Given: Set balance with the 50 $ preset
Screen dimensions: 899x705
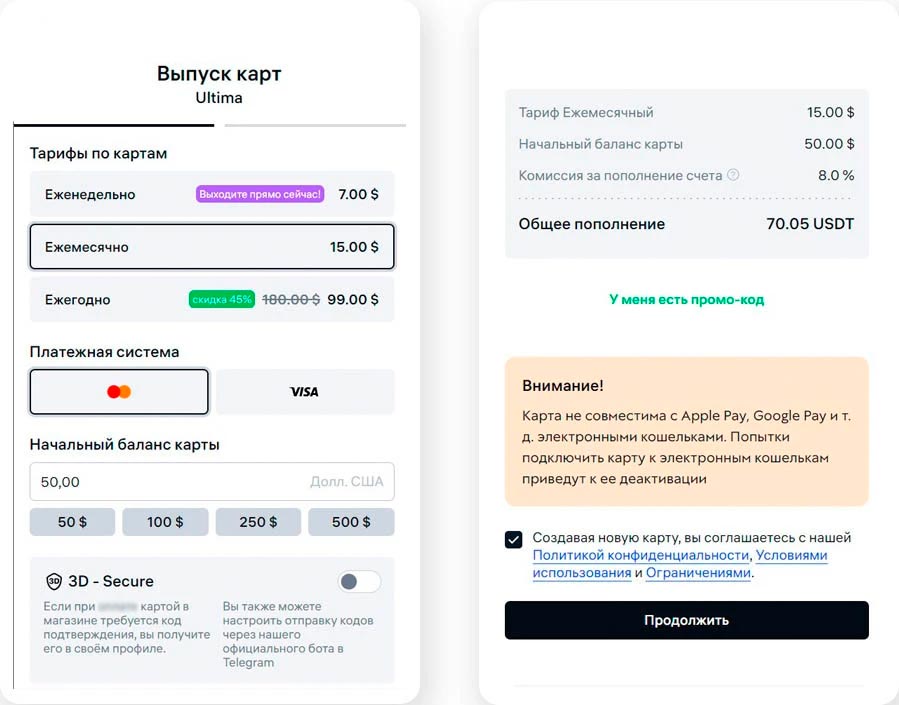Looking at the screenshot, I should pos(73,522).
